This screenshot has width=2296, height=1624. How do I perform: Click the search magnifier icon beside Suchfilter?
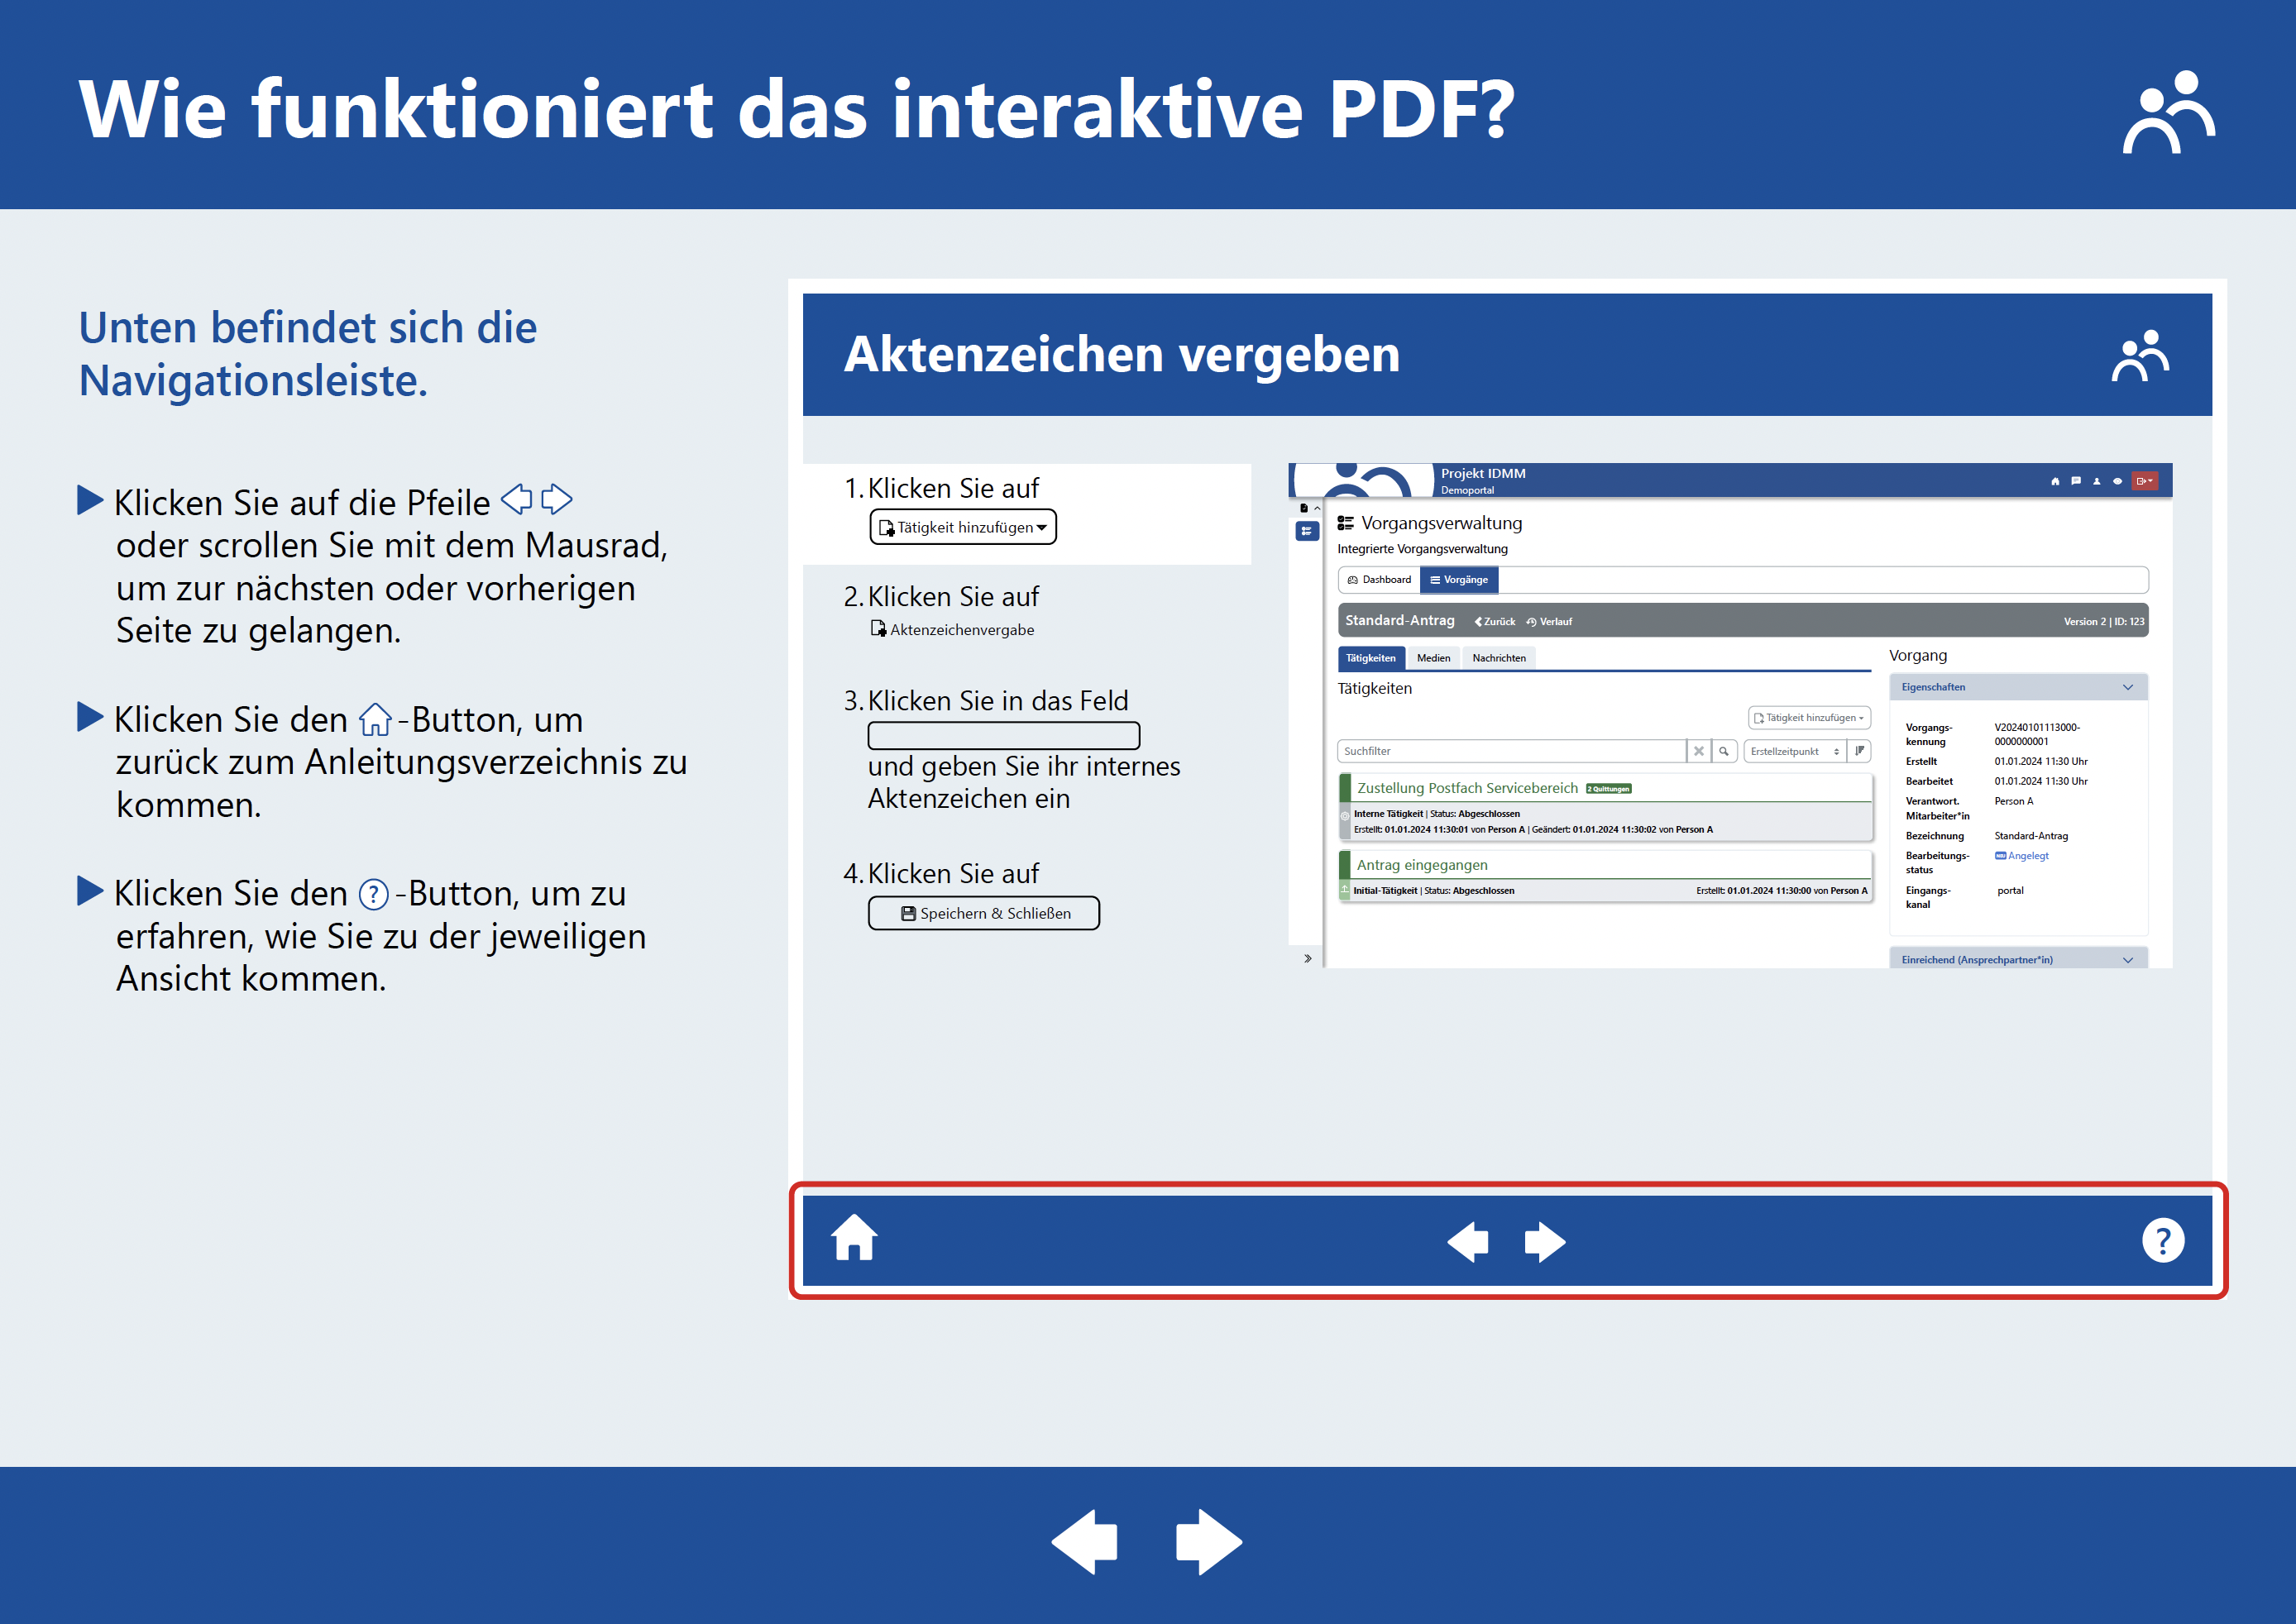pos(1724,751)
